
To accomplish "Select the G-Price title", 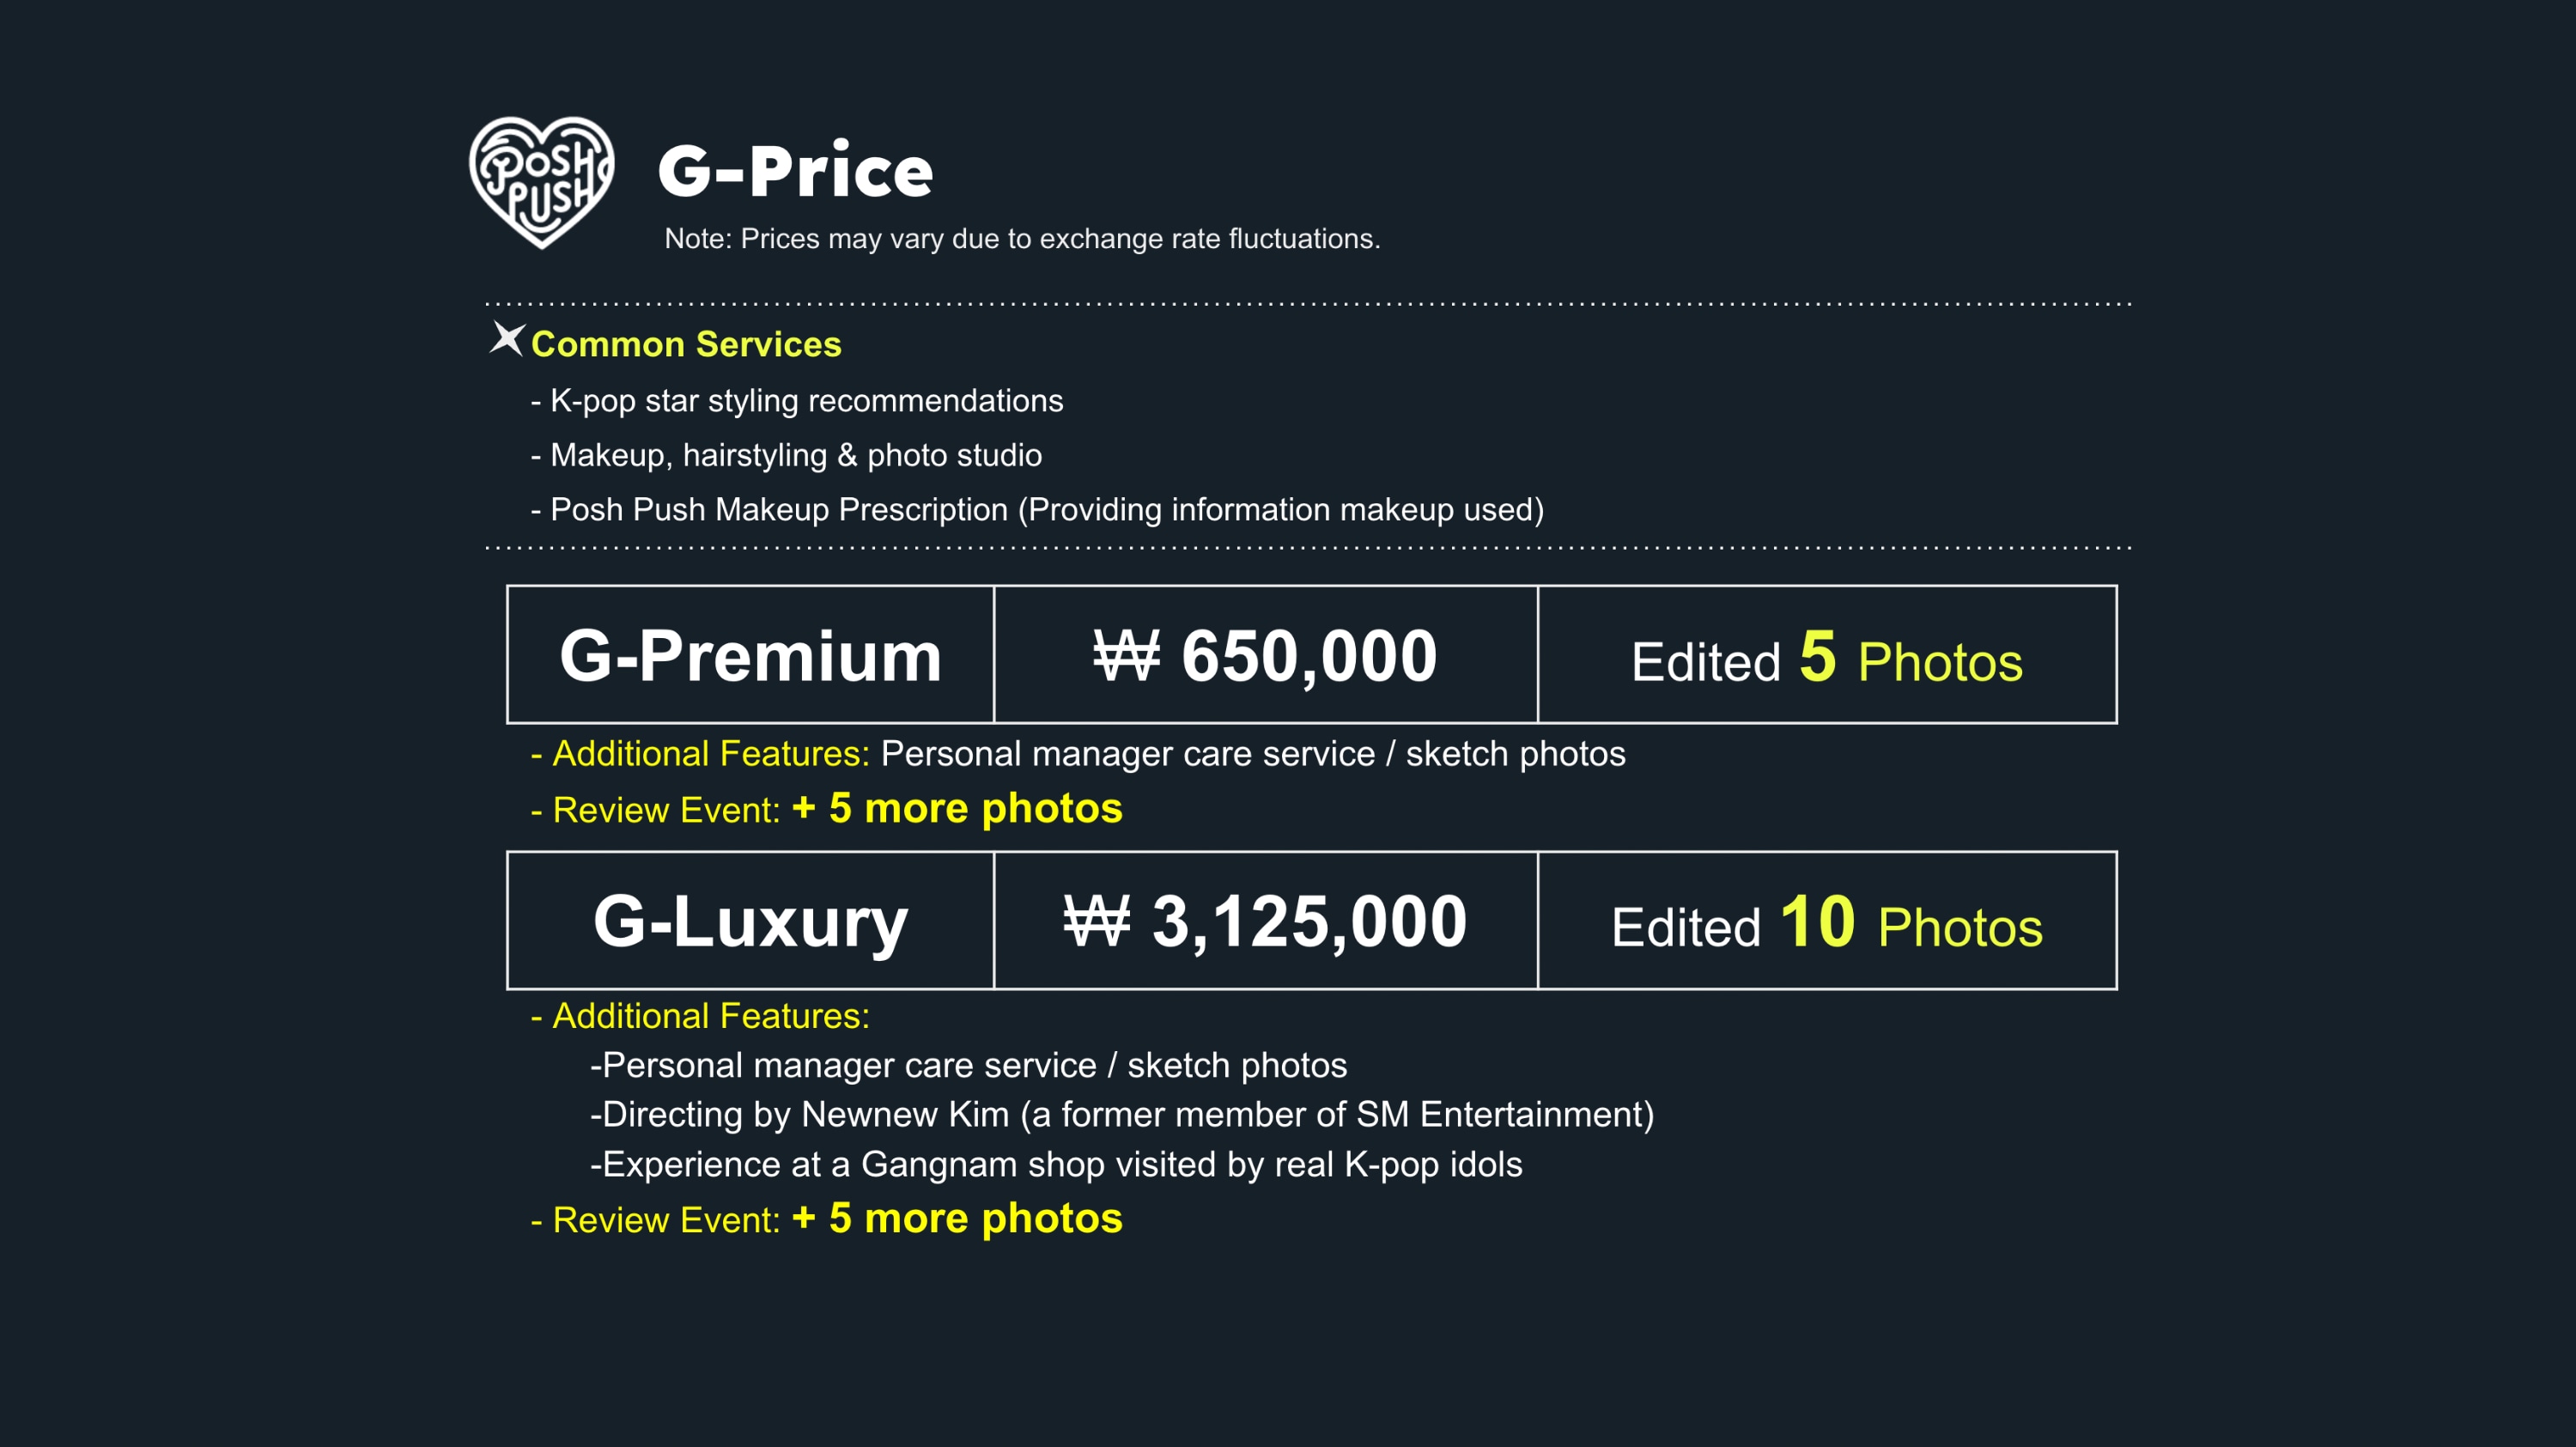I will (795, 171).
